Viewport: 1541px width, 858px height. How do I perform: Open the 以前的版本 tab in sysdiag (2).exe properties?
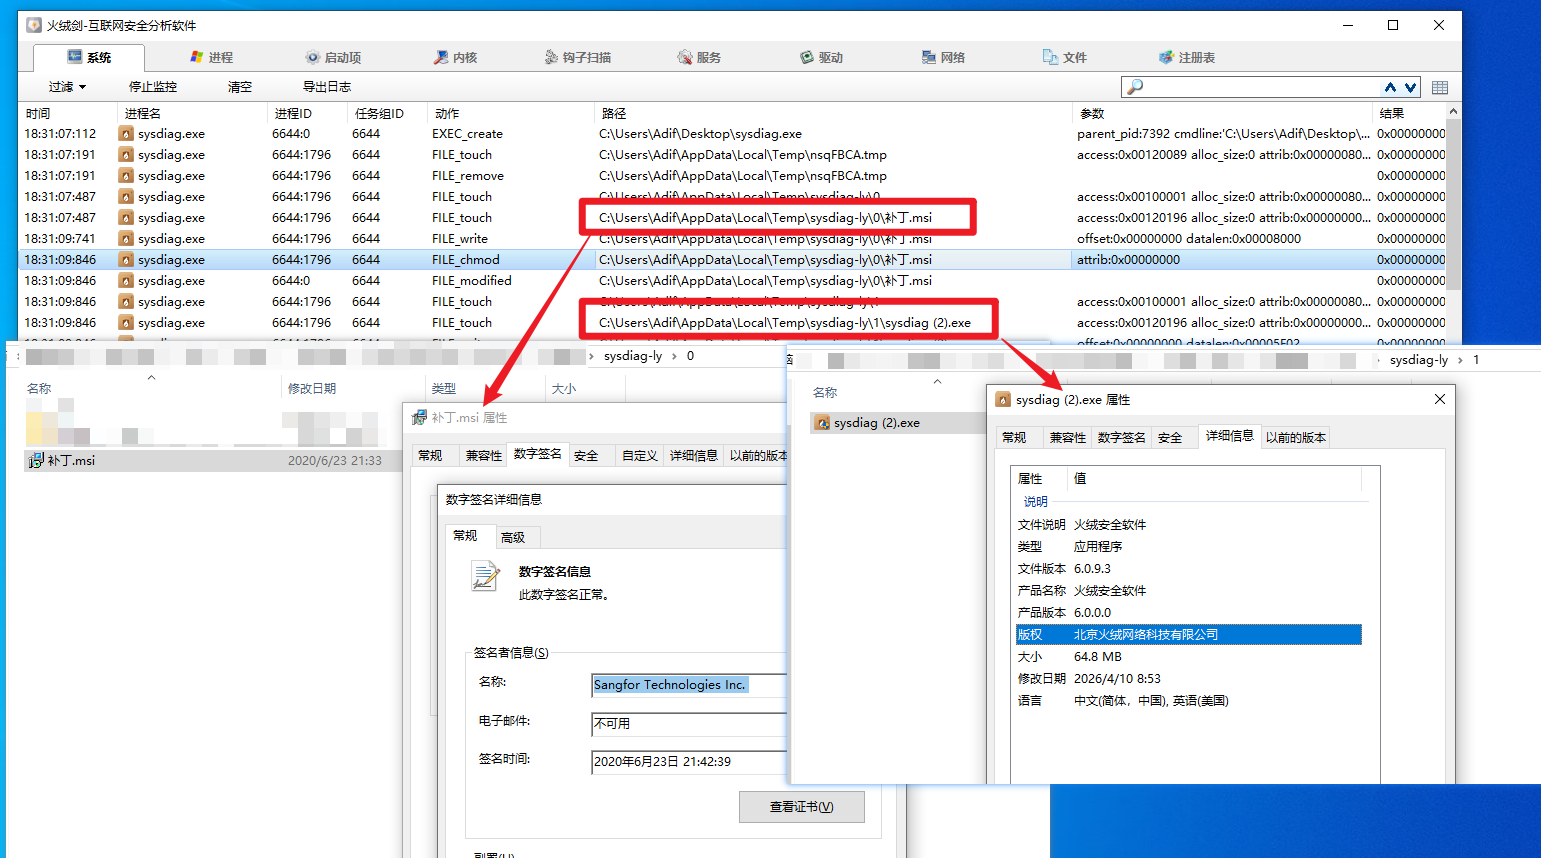1295,437
